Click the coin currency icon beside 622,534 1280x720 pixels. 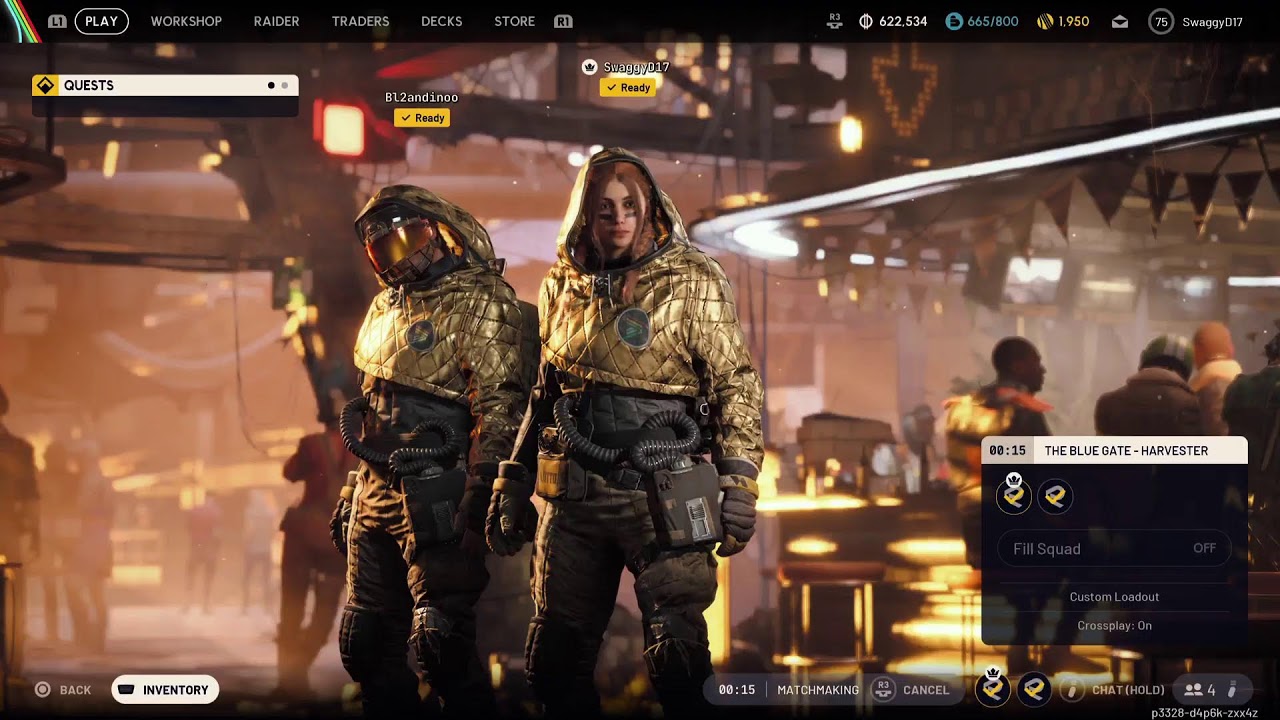tap(866, 21)
